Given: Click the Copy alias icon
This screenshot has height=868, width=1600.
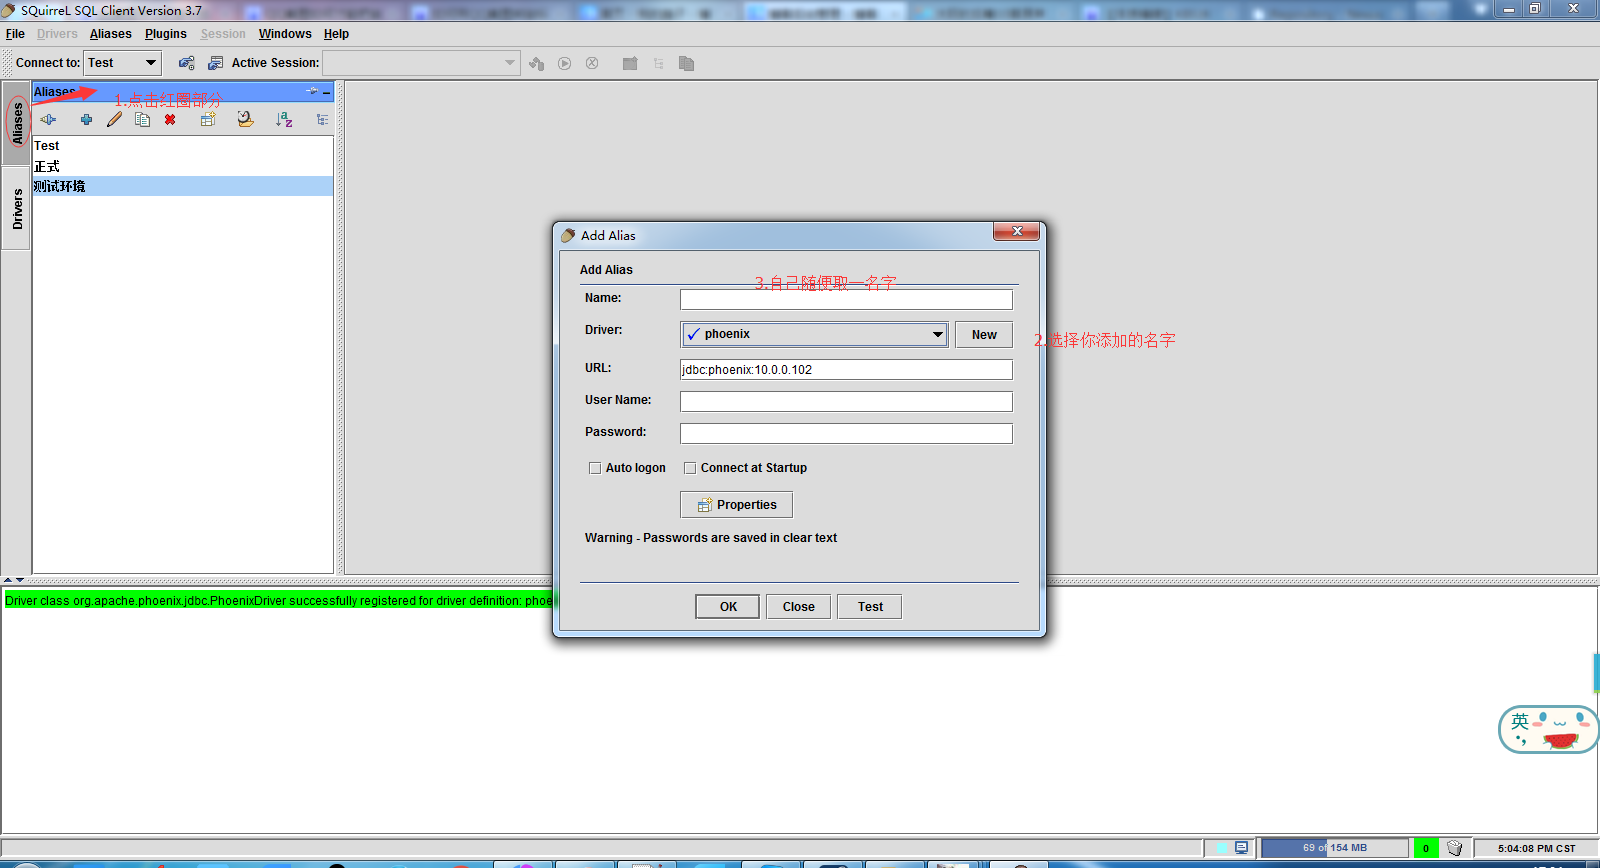Looking at the screenshot, I should [x=143, y=120].
